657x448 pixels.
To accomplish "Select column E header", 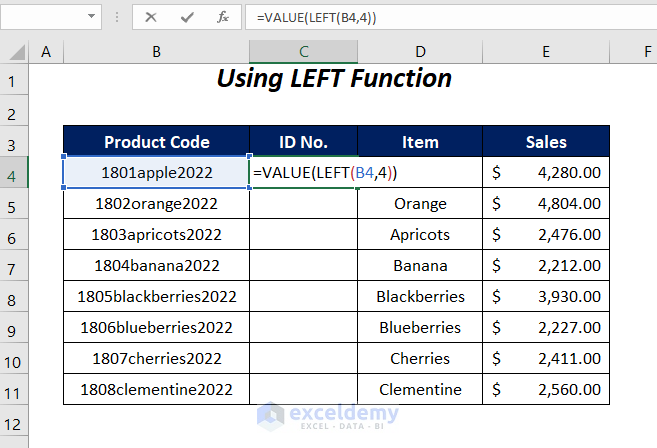I will coord(546,52).
